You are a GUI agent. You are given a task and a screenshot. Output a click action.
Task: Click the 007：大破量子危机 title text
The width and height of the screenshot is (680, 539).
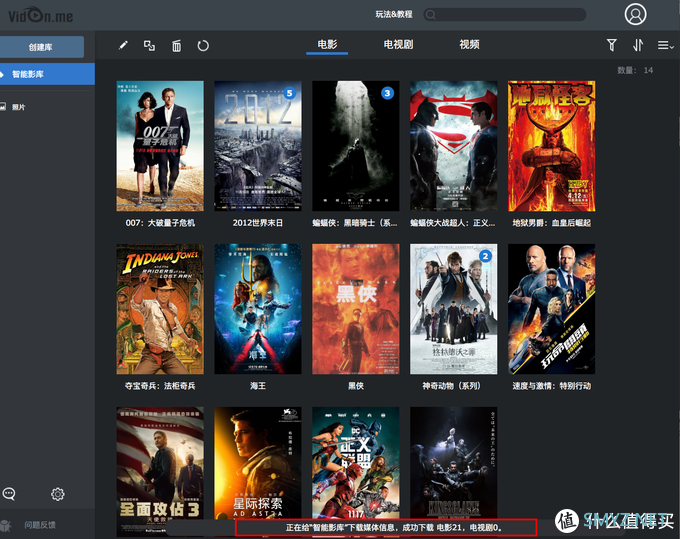[160, 223]
